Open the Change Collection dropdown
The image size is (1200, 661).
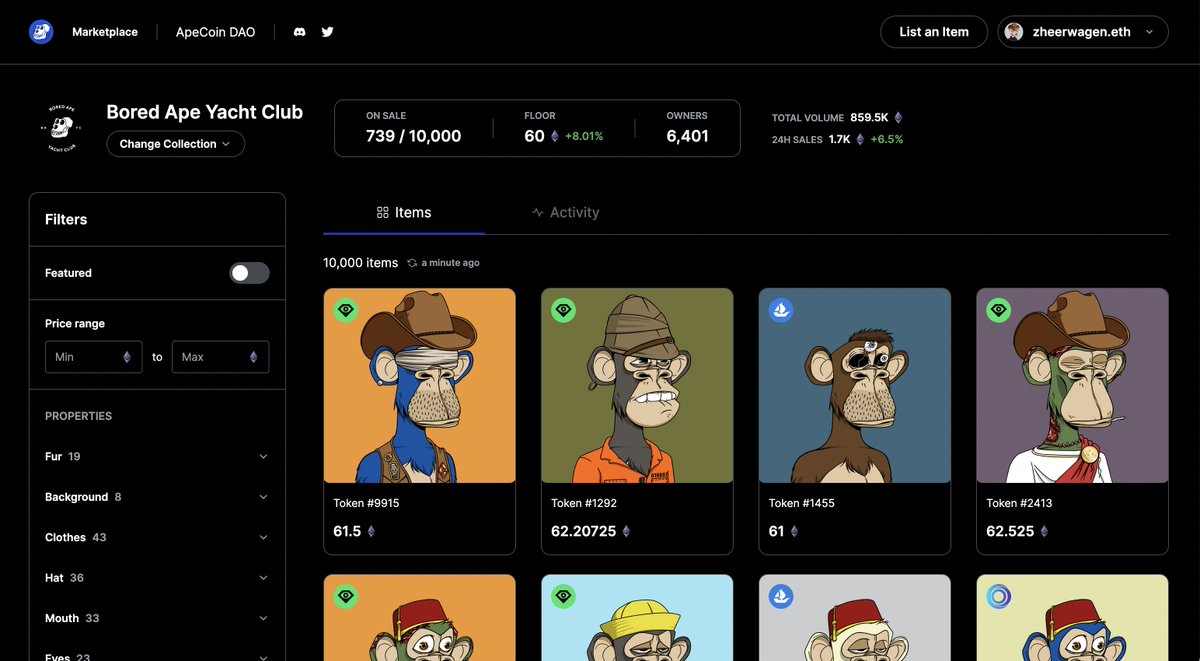coord(175,144)
